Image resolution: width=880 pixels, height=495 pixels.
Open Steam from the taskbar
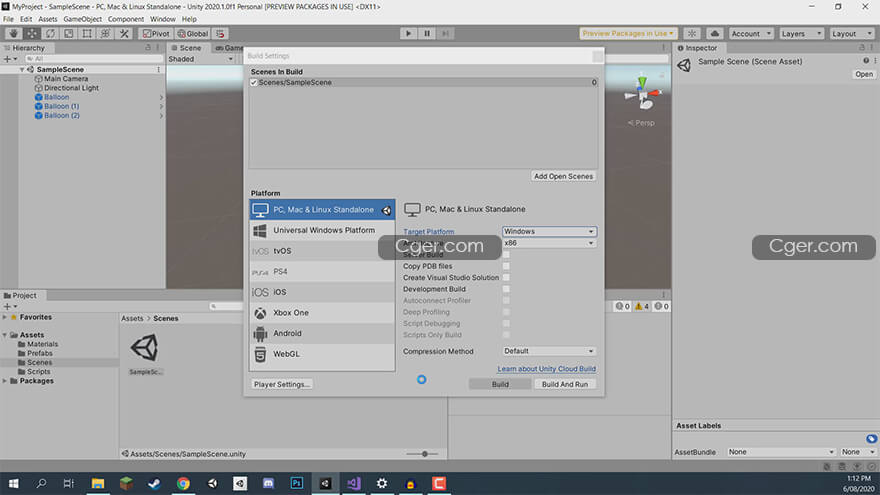(154, 483)
